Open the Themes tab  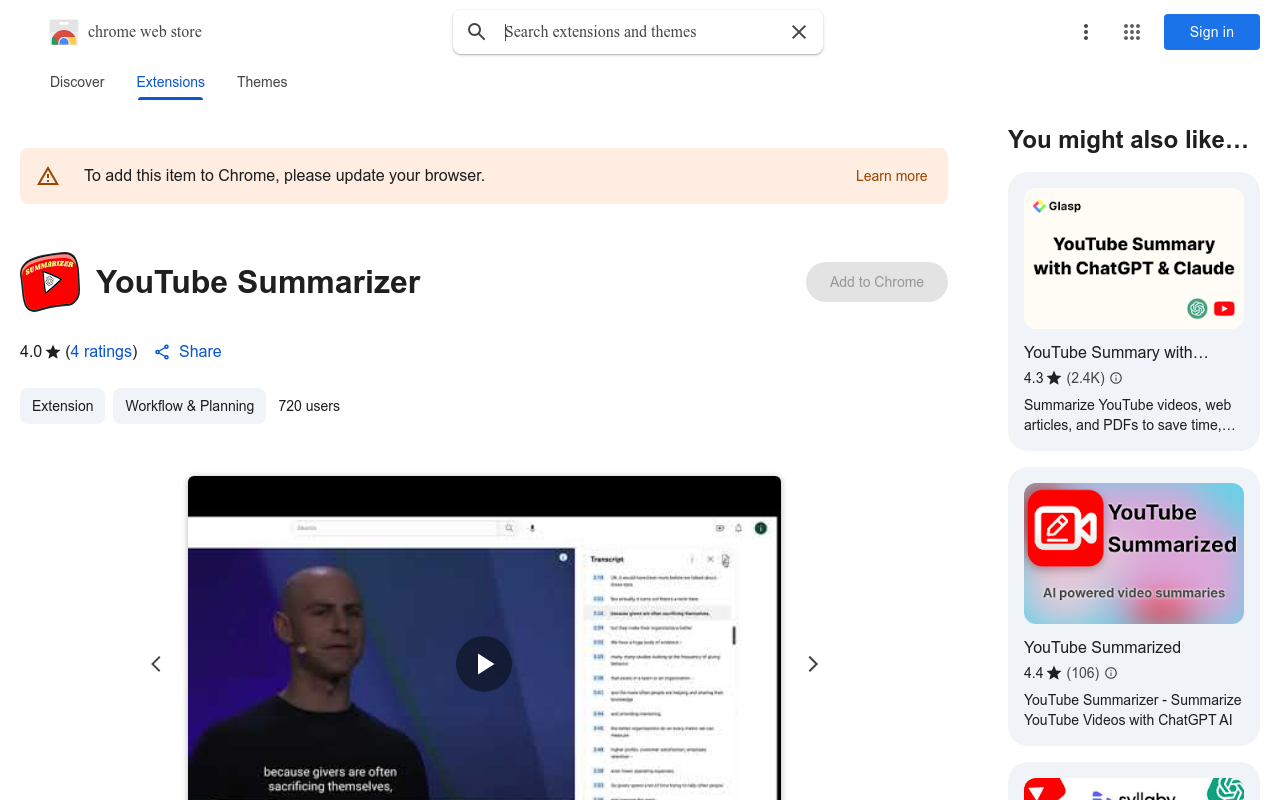coord(262,82)
